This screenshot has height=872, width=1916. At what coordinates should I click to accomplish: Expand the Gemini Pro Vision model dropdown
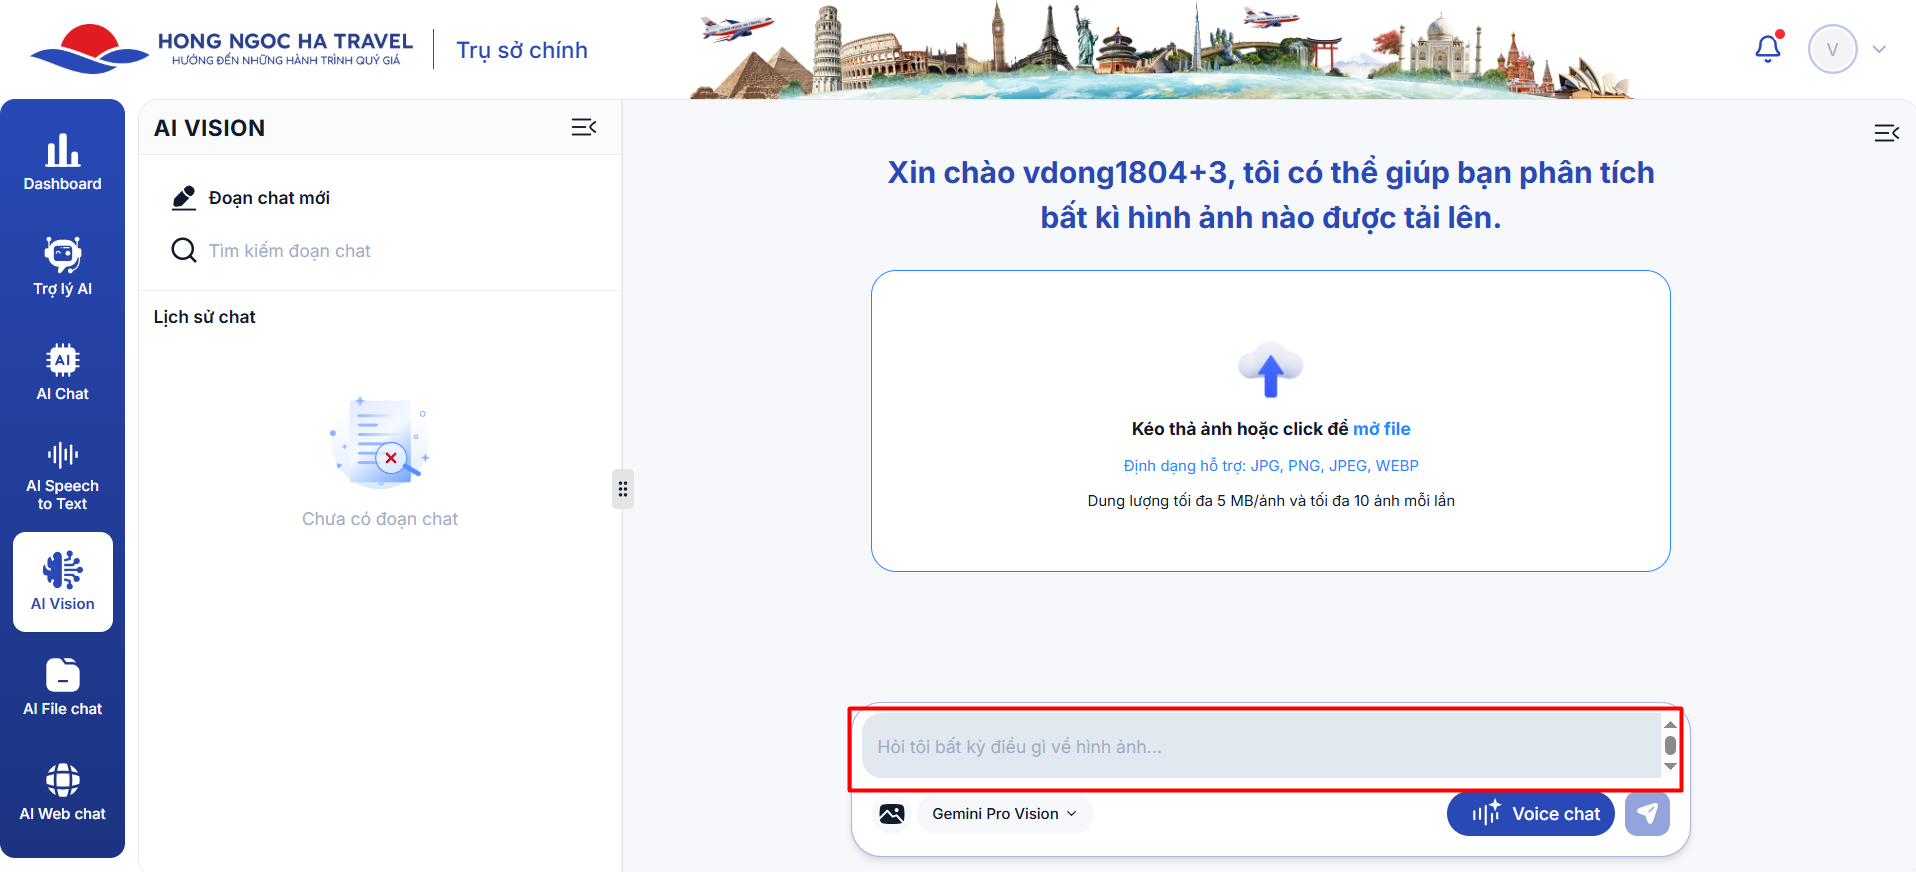pos(1004,814)
